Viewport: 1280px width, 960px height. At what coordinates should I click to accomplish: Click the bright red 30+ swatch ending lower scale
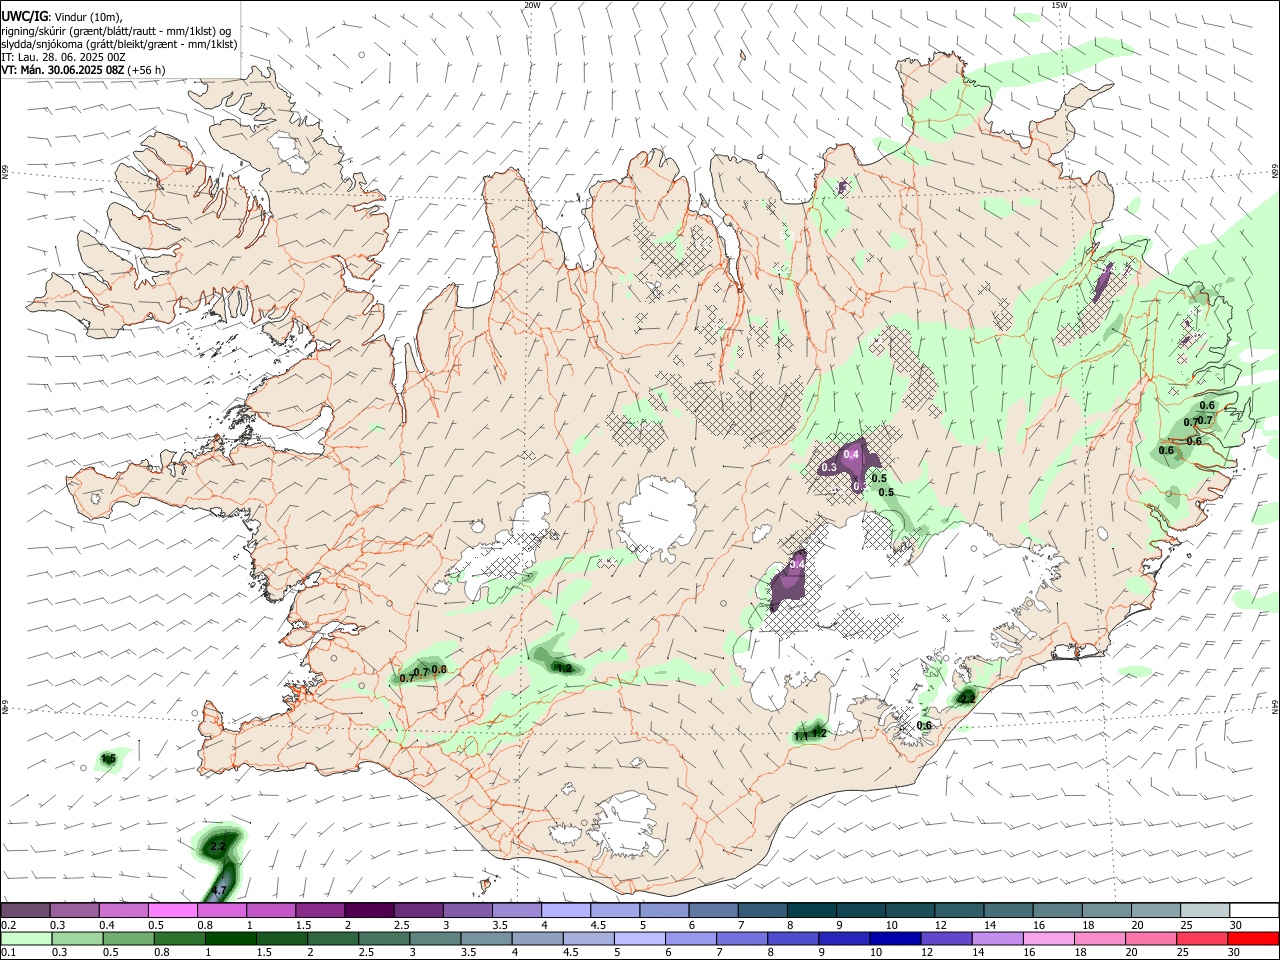[x=1253, y=938]
